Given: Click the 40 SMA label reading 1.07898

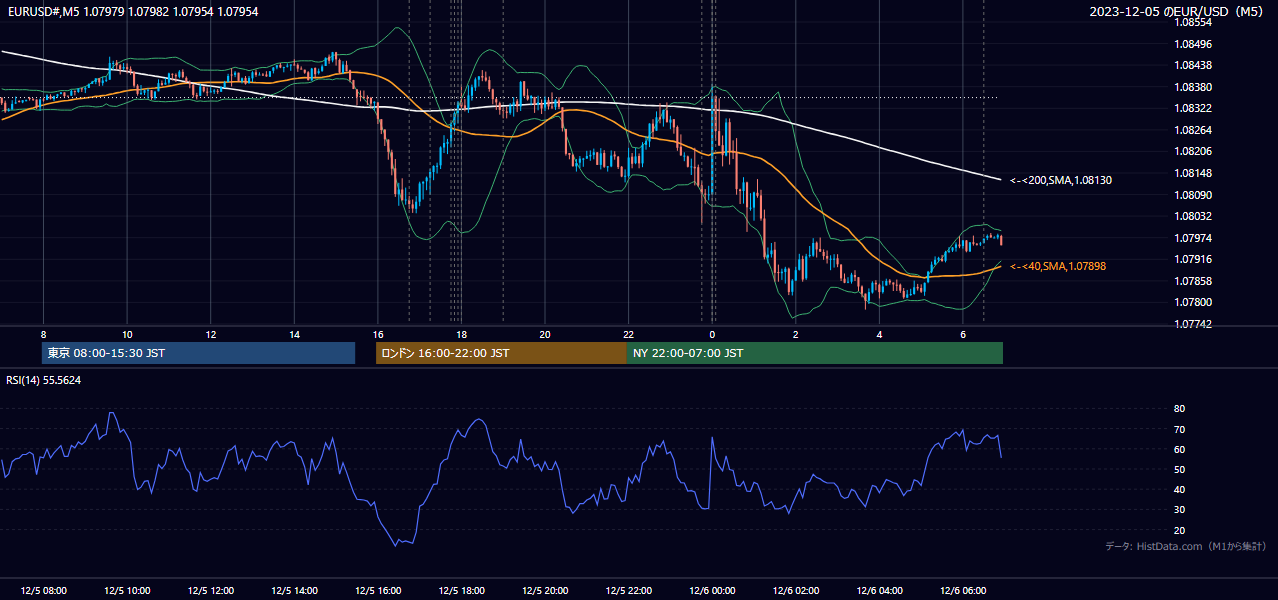Looking at the screenshot, I should pyautogui.click(x=1058, y=266).
